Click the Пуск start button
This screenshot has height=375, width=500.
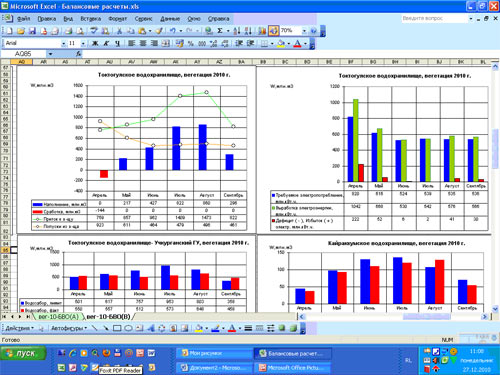tap(23, 353)
